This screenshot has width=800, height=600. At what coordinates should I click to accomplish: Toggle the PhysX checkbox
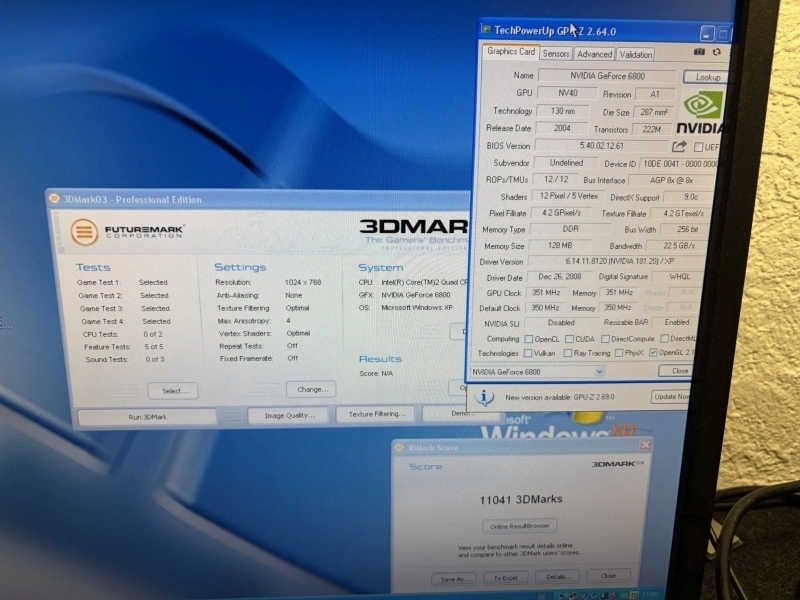click(619, 353)
